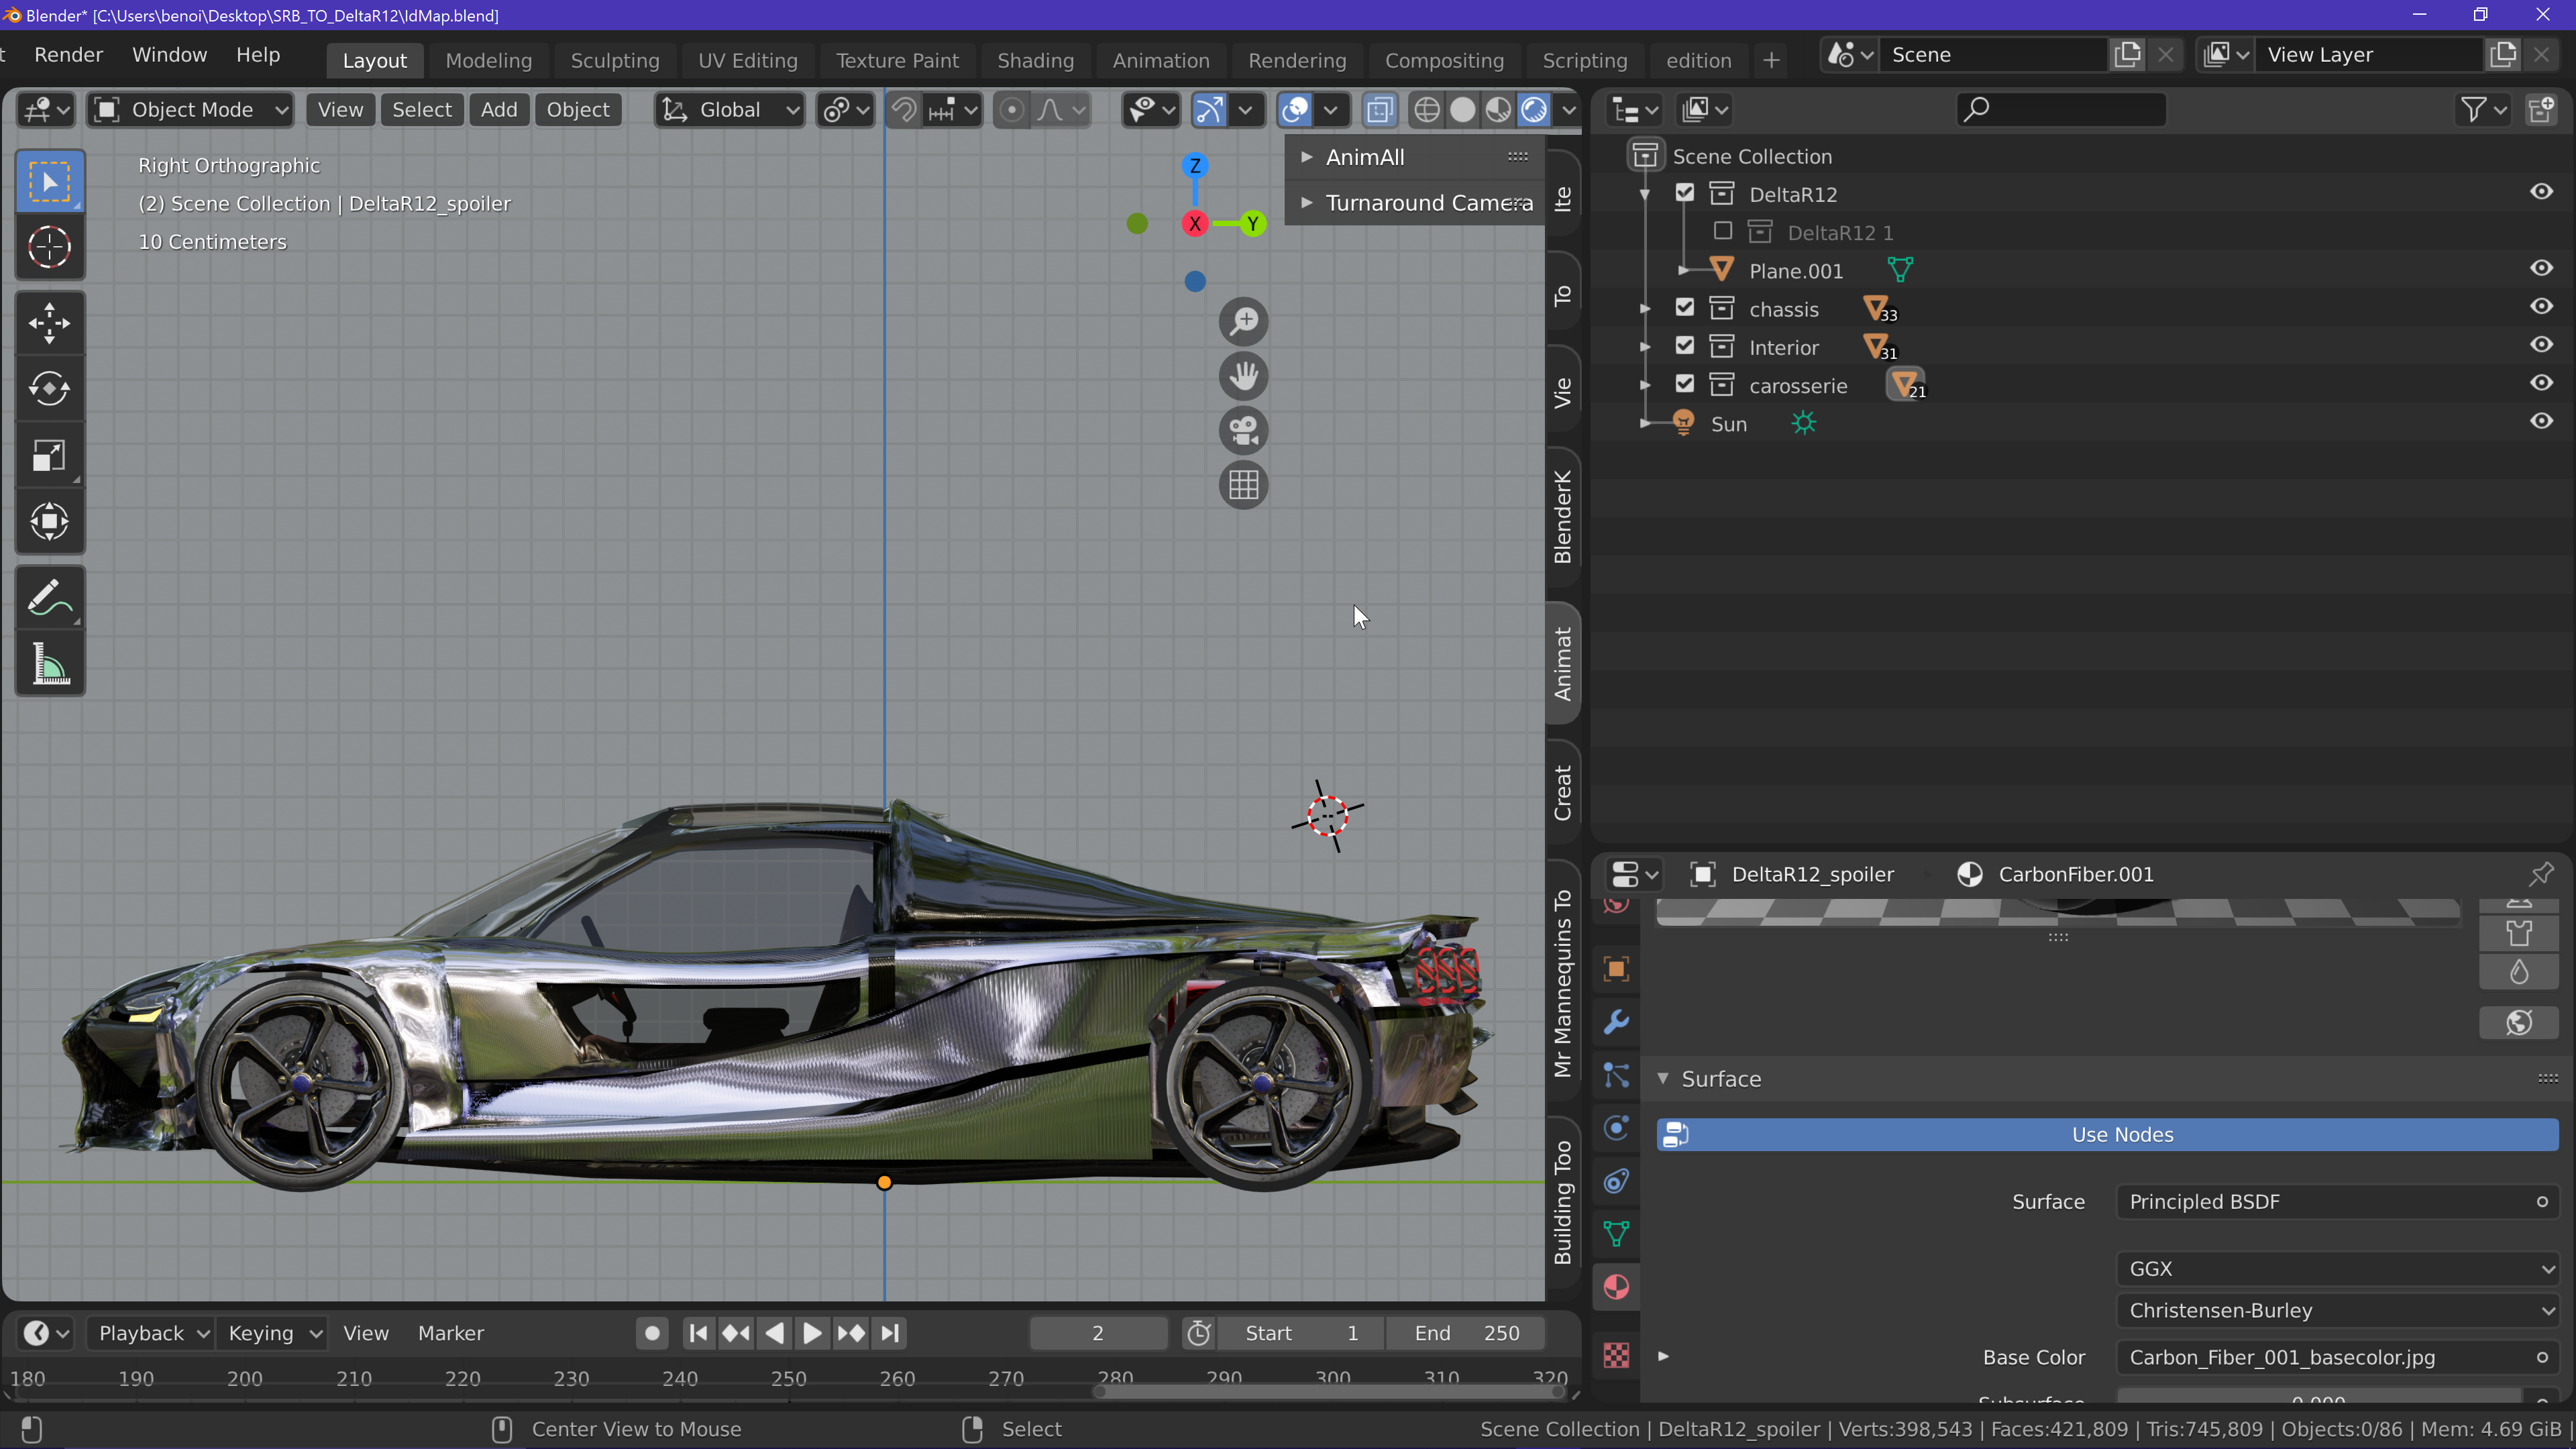This screenshot has height=1449, width=2576.
Task: Activate the Measure tool
Action: [49, 664]
